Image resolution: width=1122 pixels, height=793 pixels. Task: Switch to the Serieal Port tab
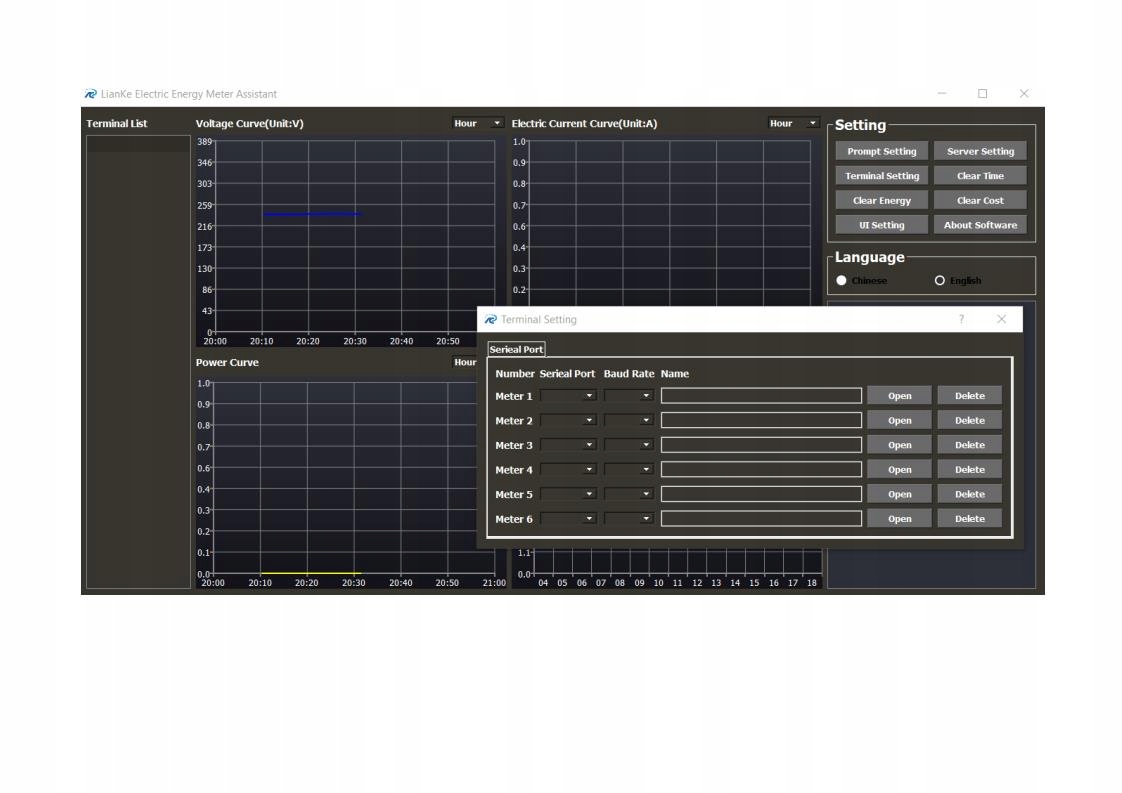(516, 349)
